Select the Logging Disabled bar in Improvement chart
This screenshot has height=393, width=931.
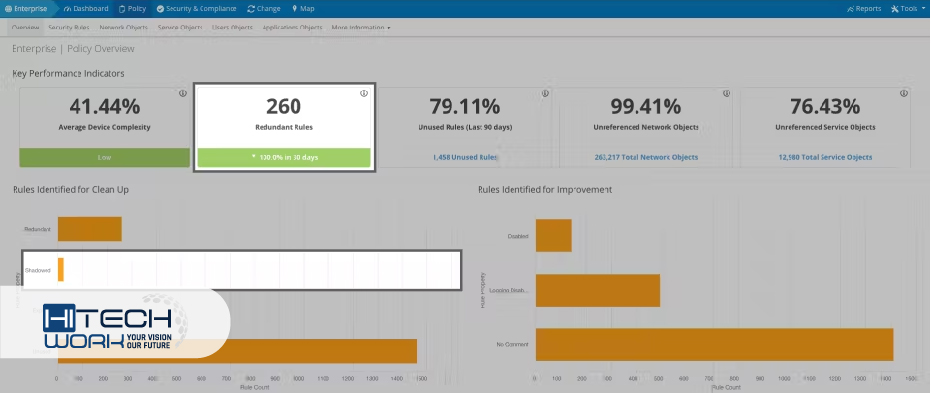coord(598,290)
